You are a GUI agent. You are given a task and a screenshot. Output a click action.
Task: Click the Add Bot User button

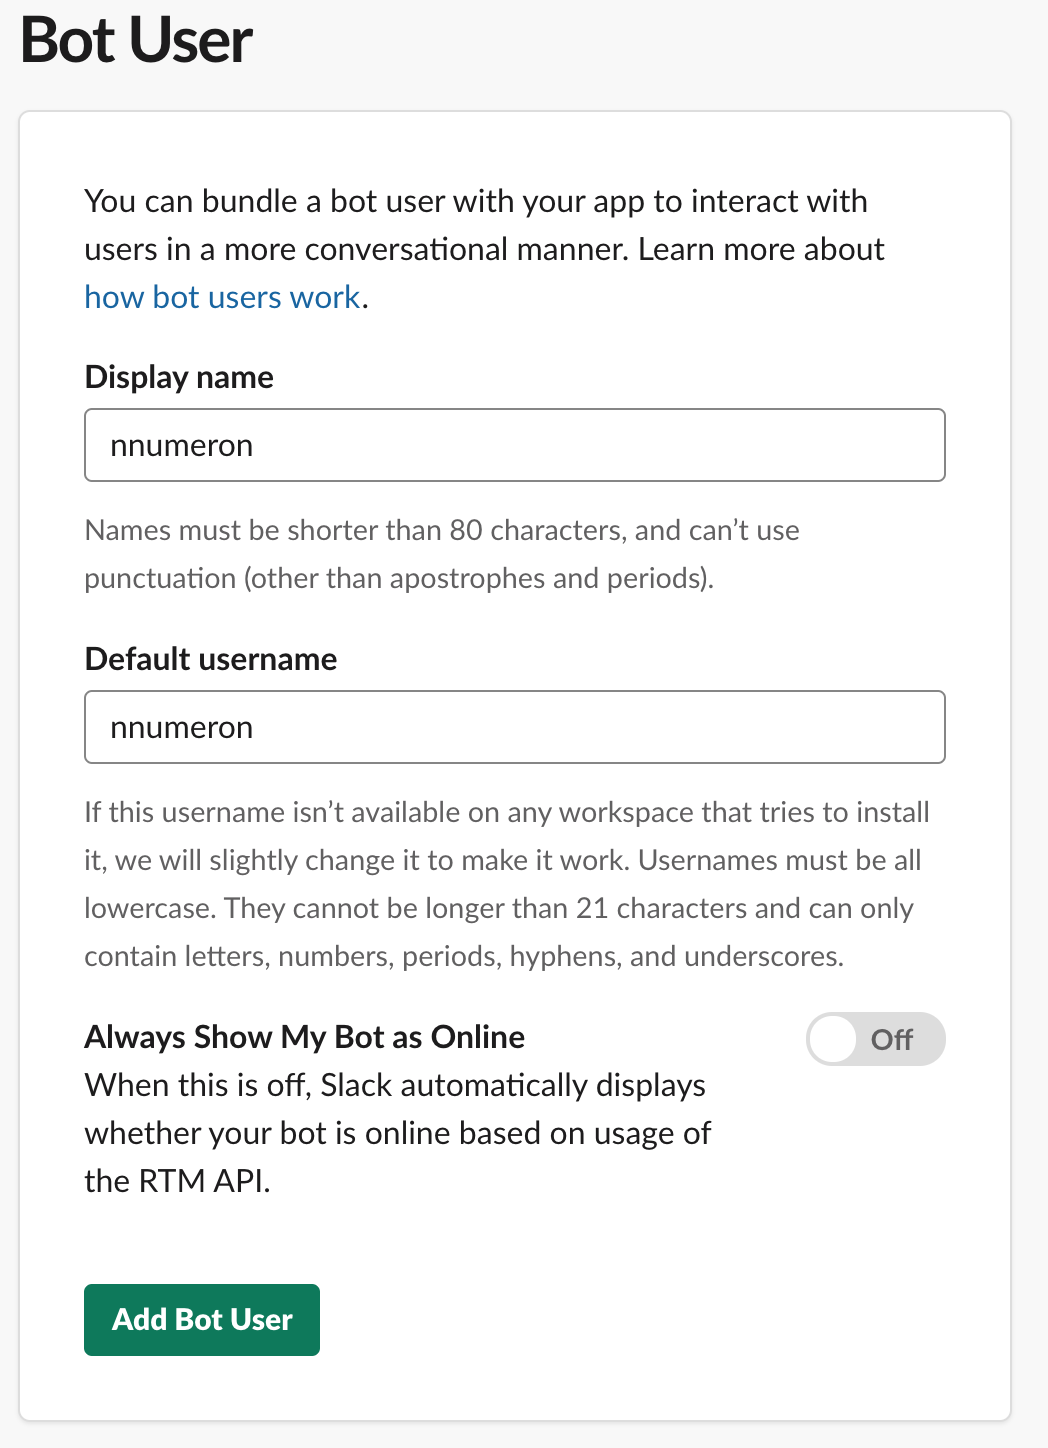pyautogui.click(x=202, y=1320)
